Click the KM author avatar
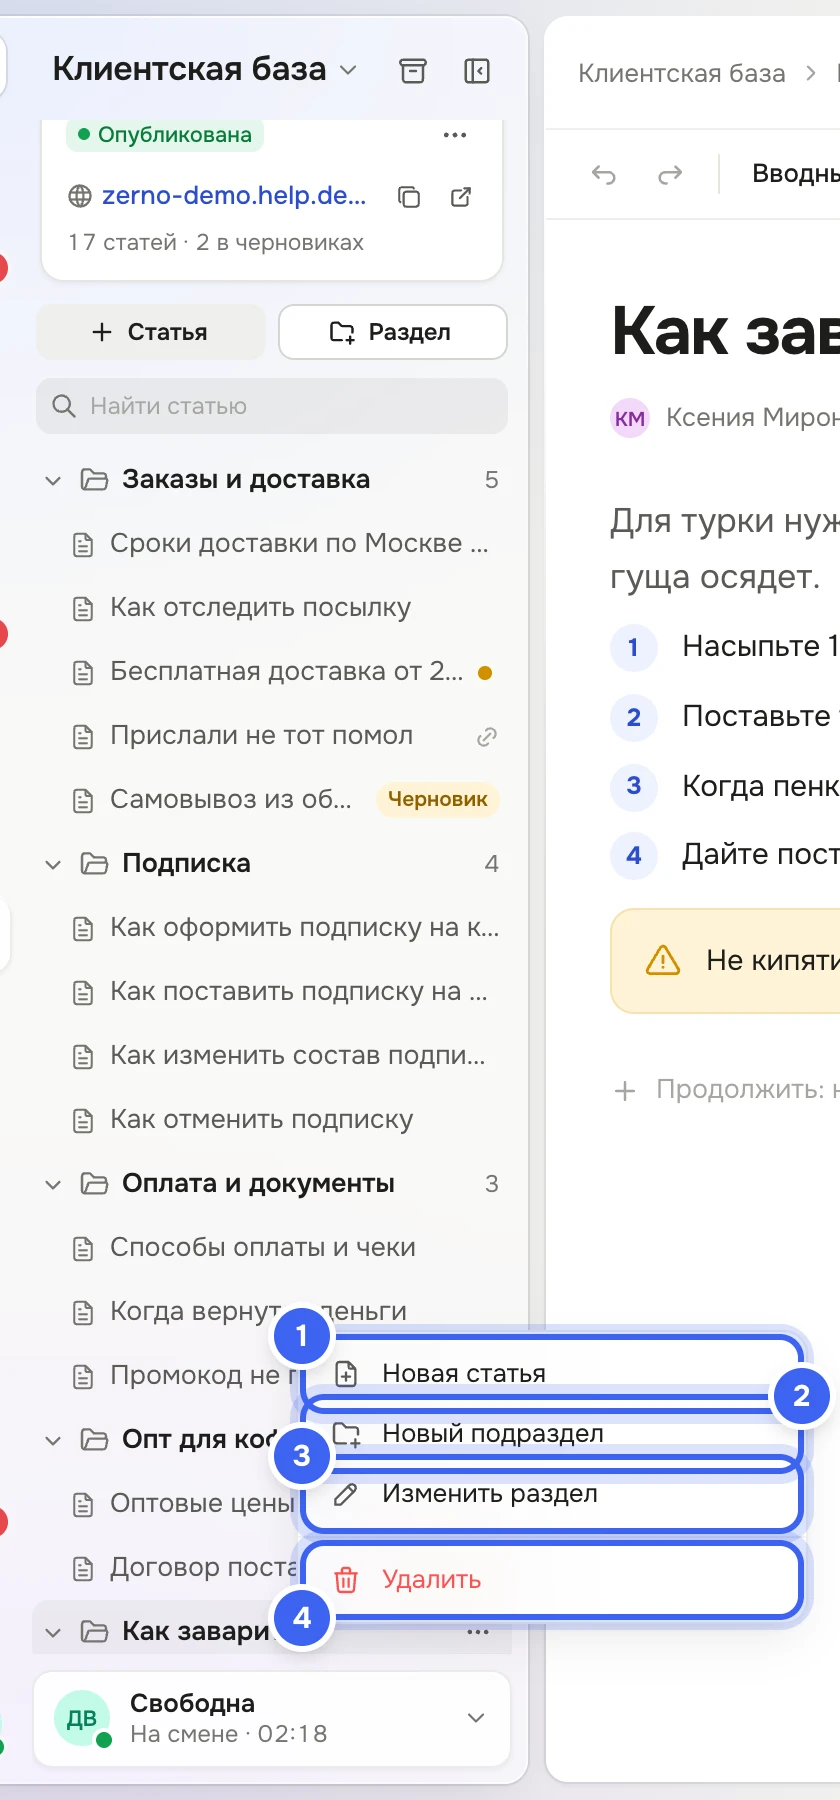 [x=630, y=418]
